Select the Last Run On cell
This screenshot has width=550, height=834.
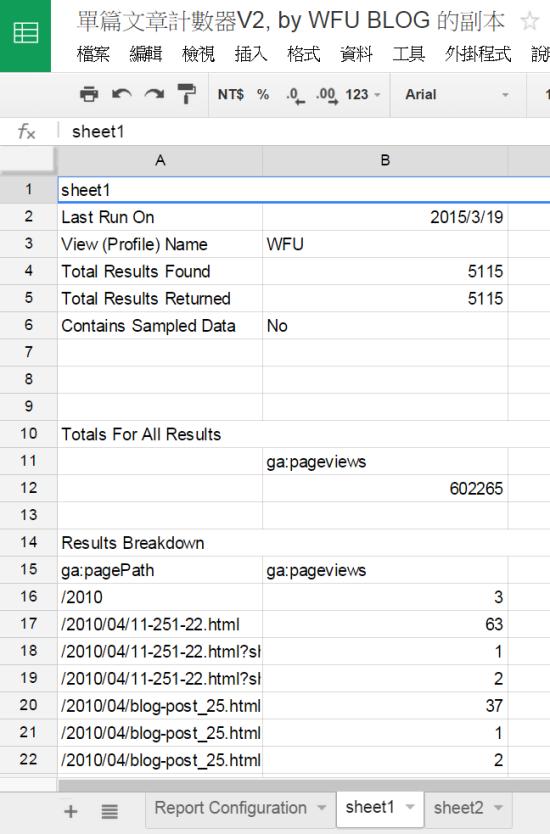point(160,217)
